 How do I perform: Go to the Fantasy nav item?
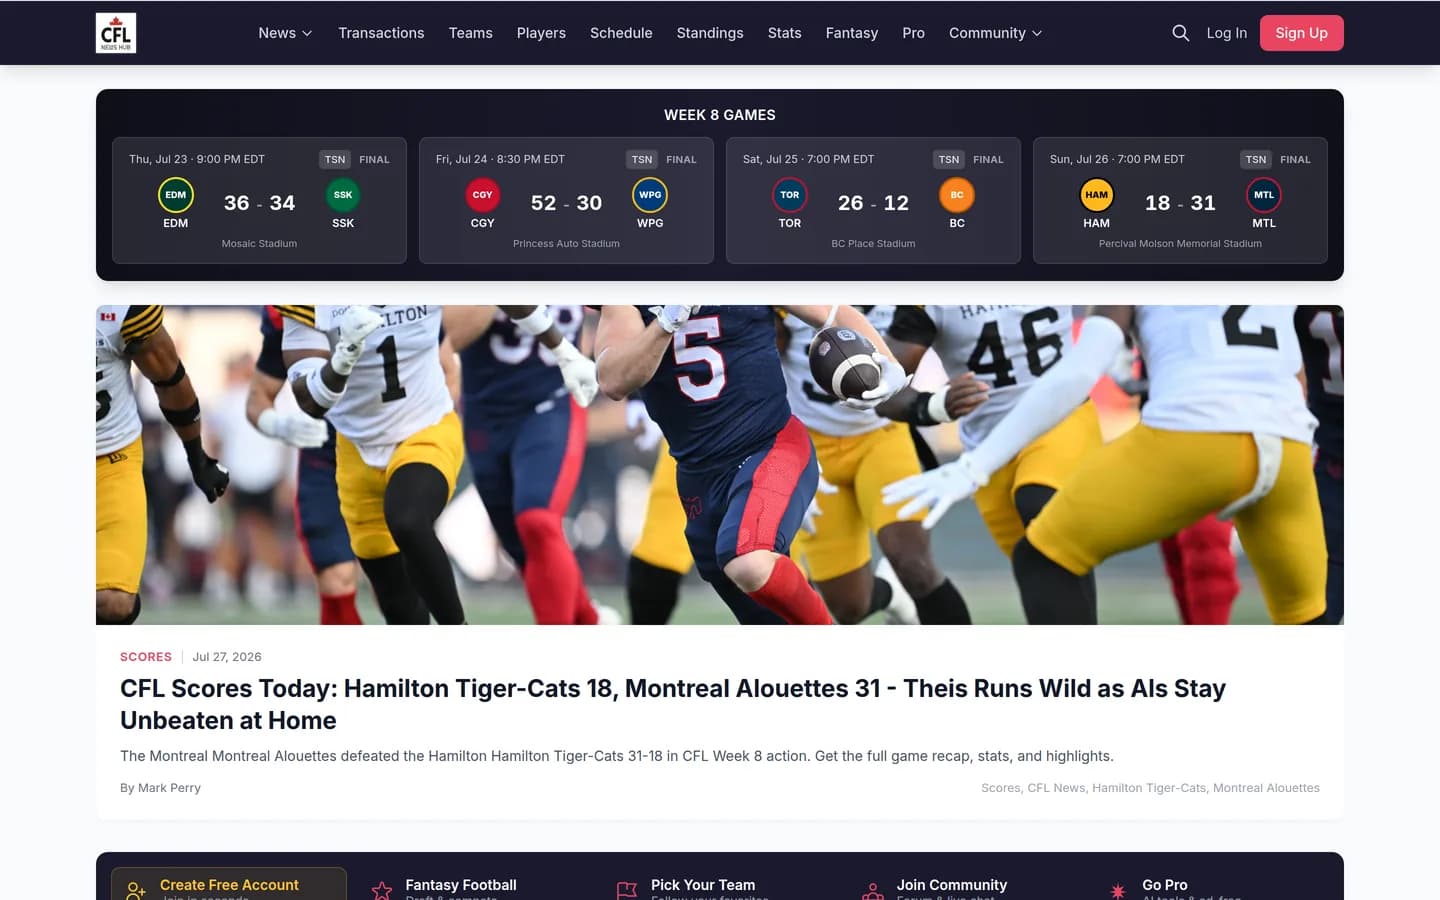point(852,33)
